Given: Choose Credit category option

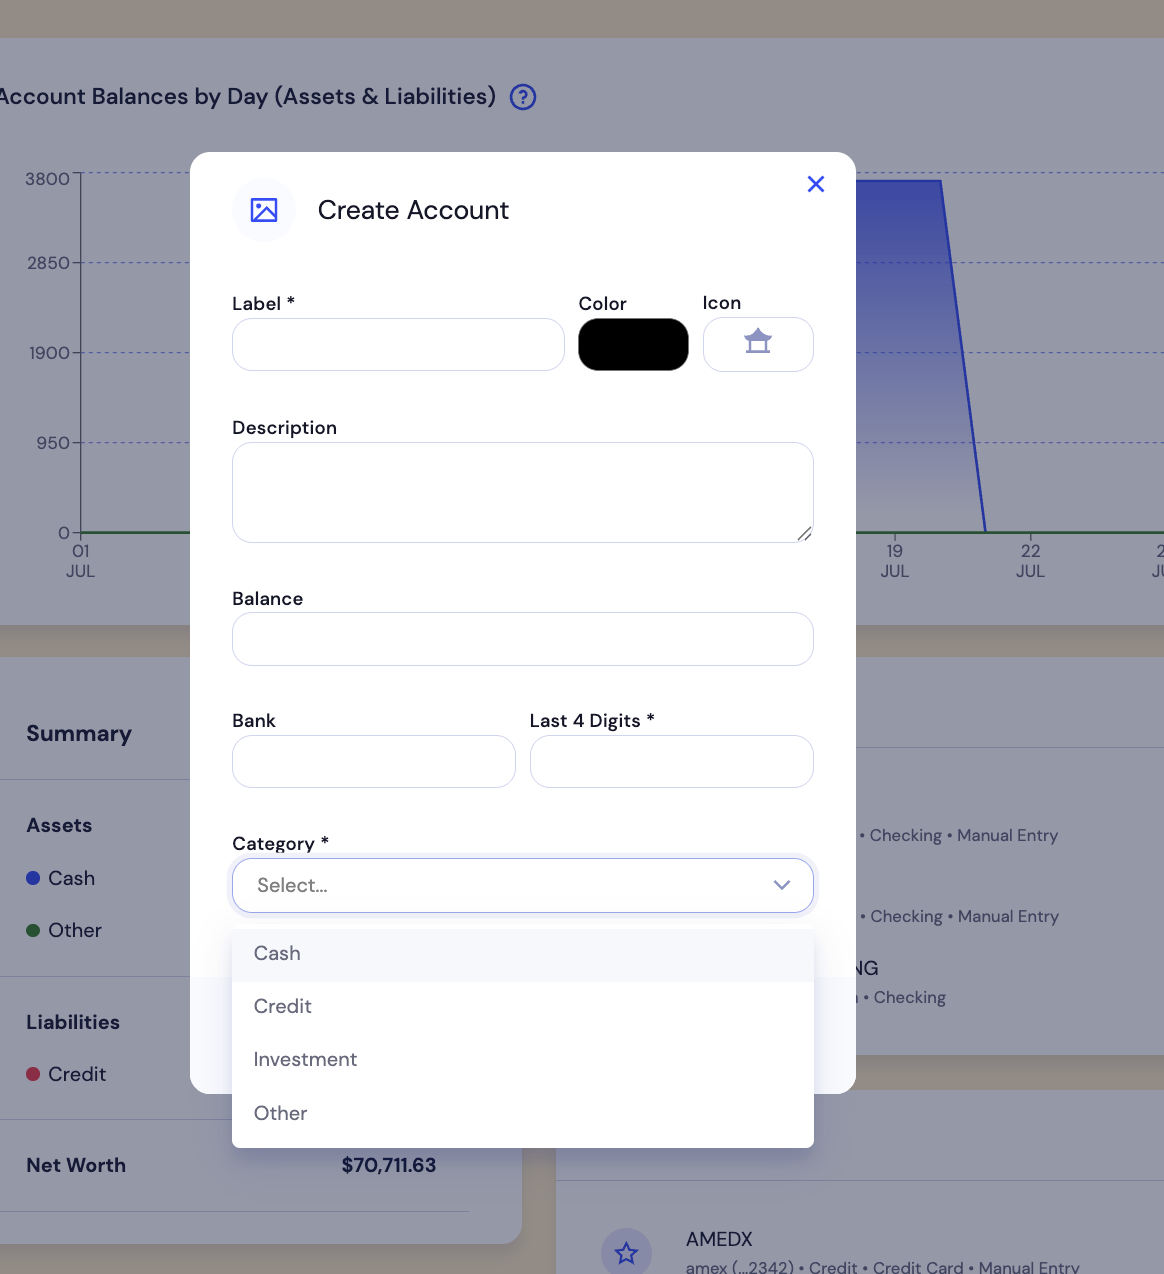Looking at the screenshot, I should [x=283, y=1007].
